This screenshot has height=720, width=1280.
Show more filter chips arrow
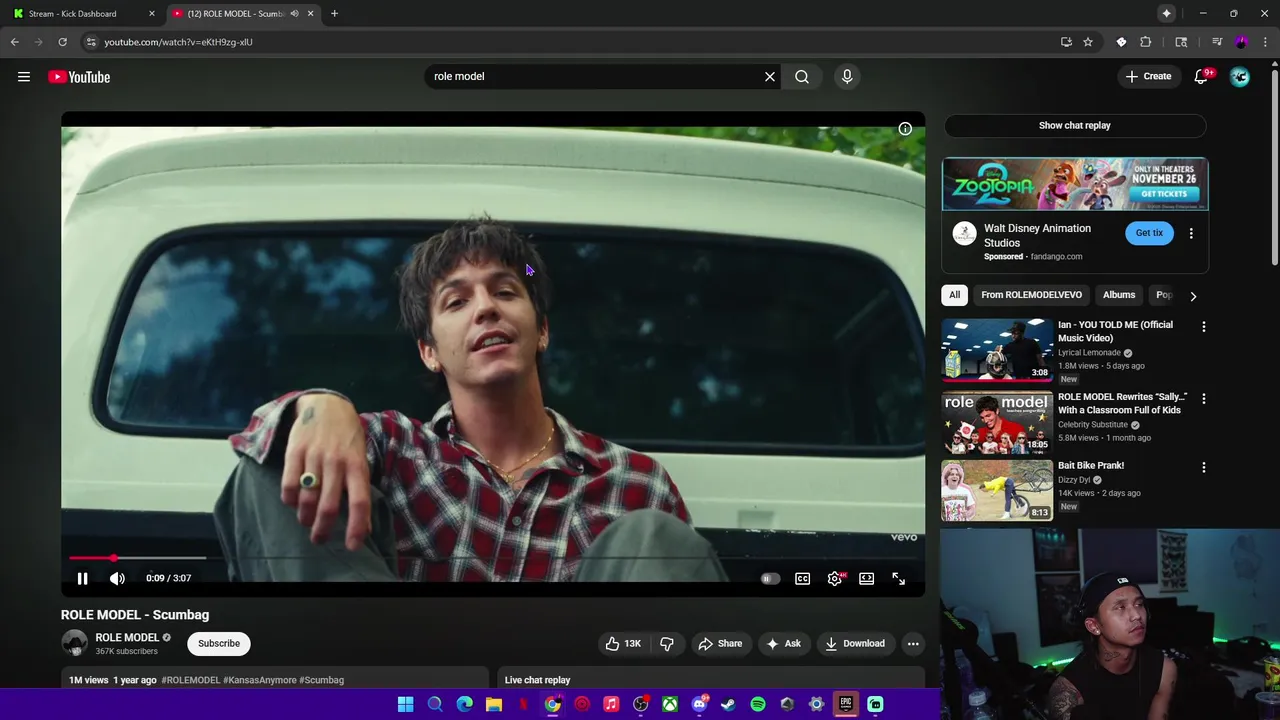click(x=1193, y=296)
